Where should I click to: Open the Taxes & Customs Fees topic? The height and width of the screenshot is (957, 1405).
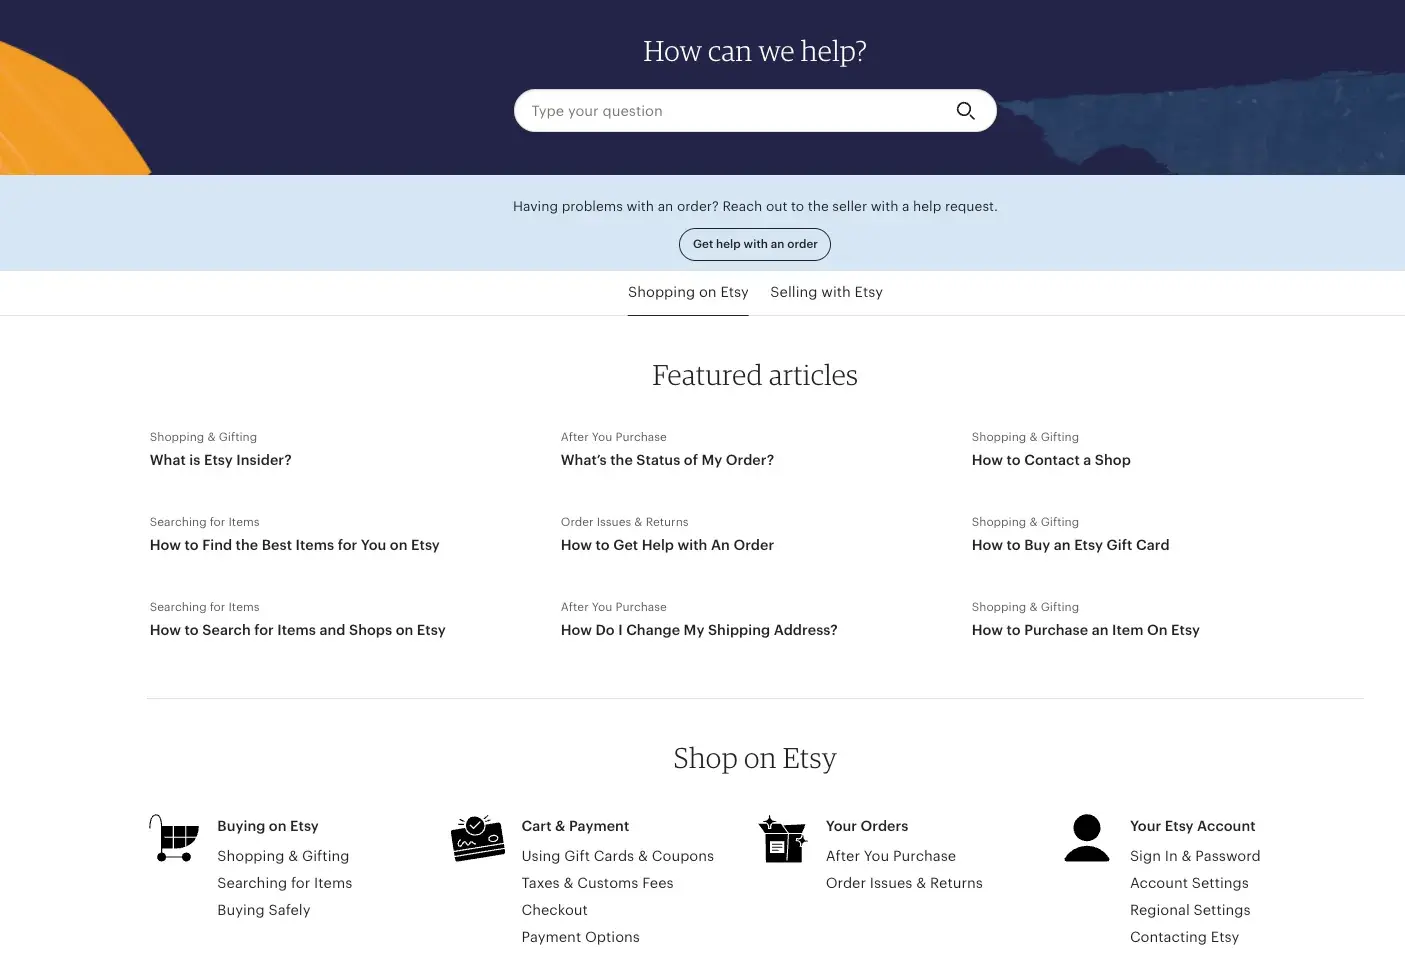coord(597,883)
